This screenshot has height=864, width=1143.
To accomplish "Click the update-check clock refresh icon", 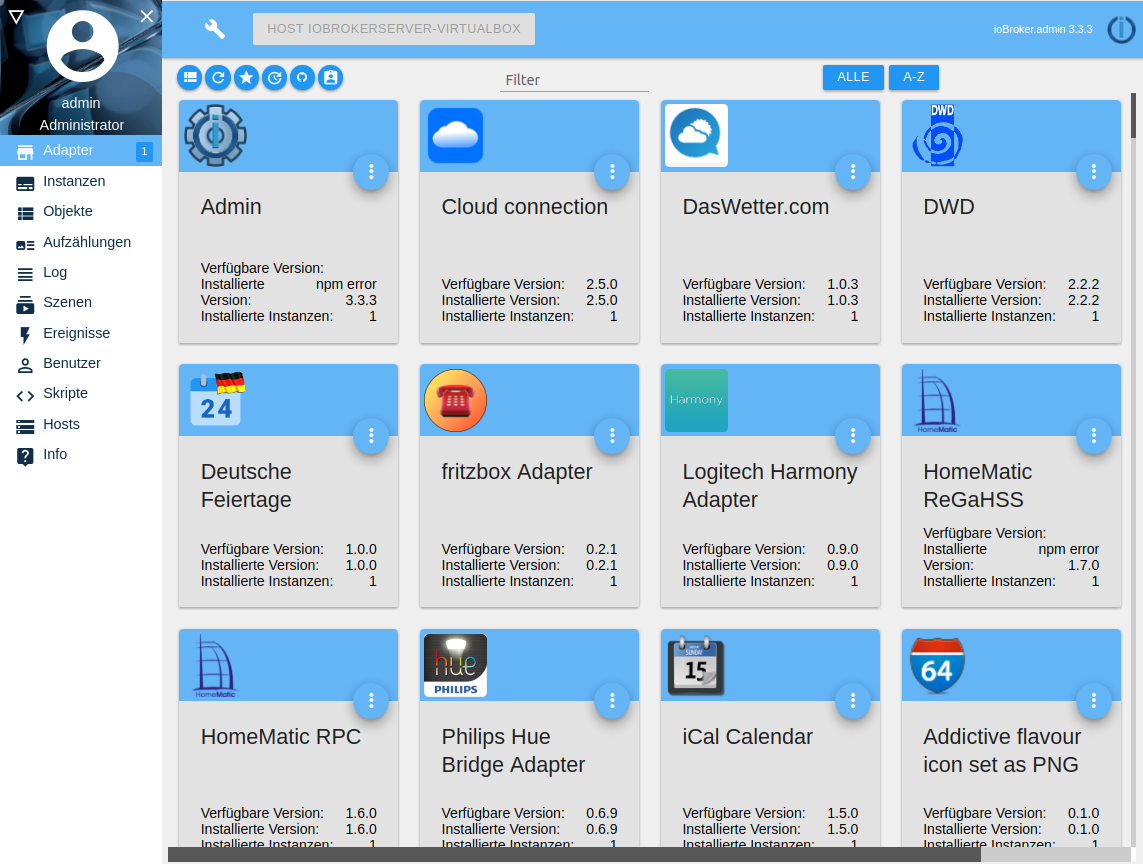I will [274, 77].
